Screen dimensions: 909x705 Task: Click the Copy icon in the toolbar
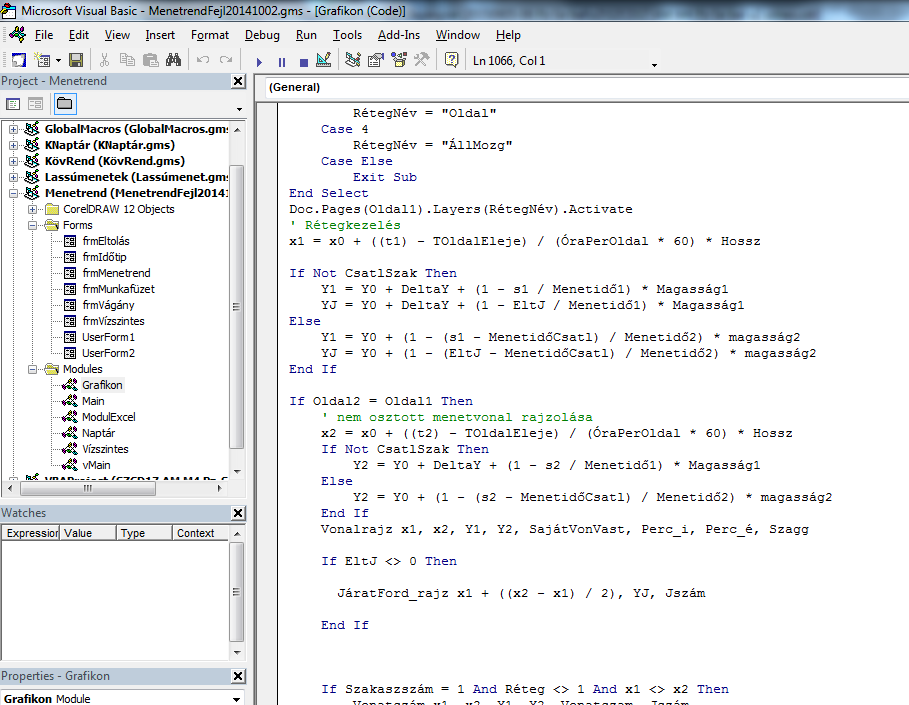tap(127, 60)
